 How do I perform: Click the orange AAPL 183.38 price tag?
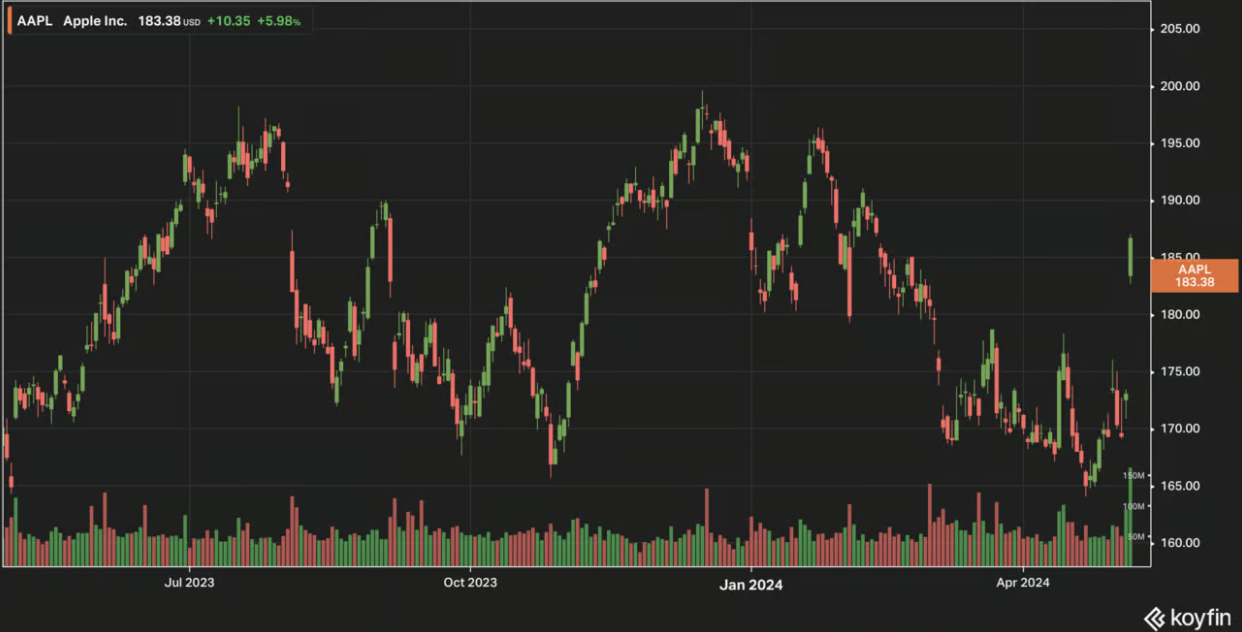click(x=1194, y=276)
